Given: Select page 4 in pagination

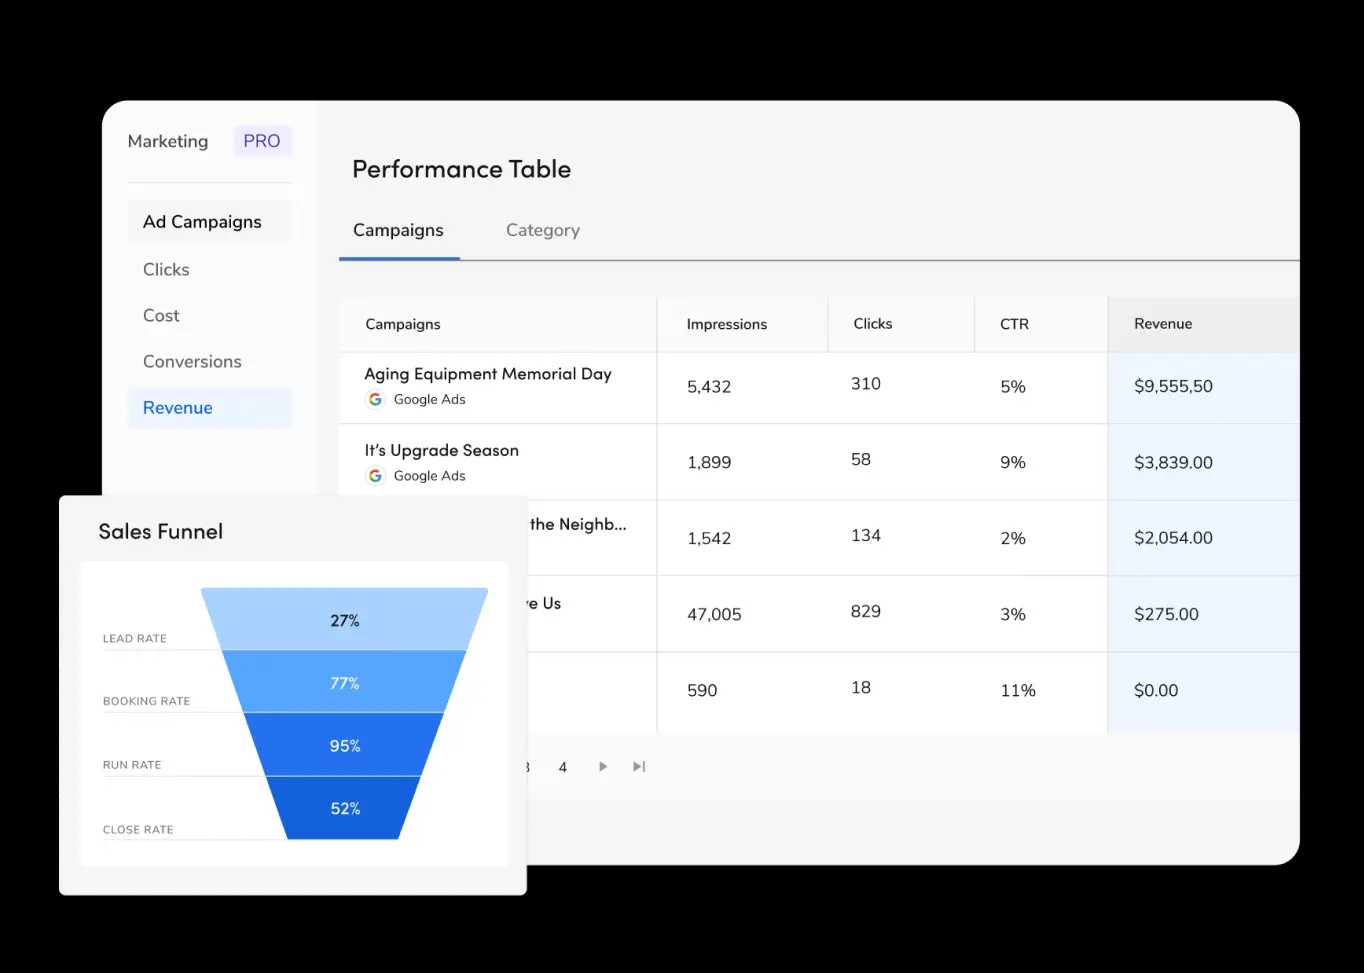Looking at the screenshot, I should tap(563, 767).
